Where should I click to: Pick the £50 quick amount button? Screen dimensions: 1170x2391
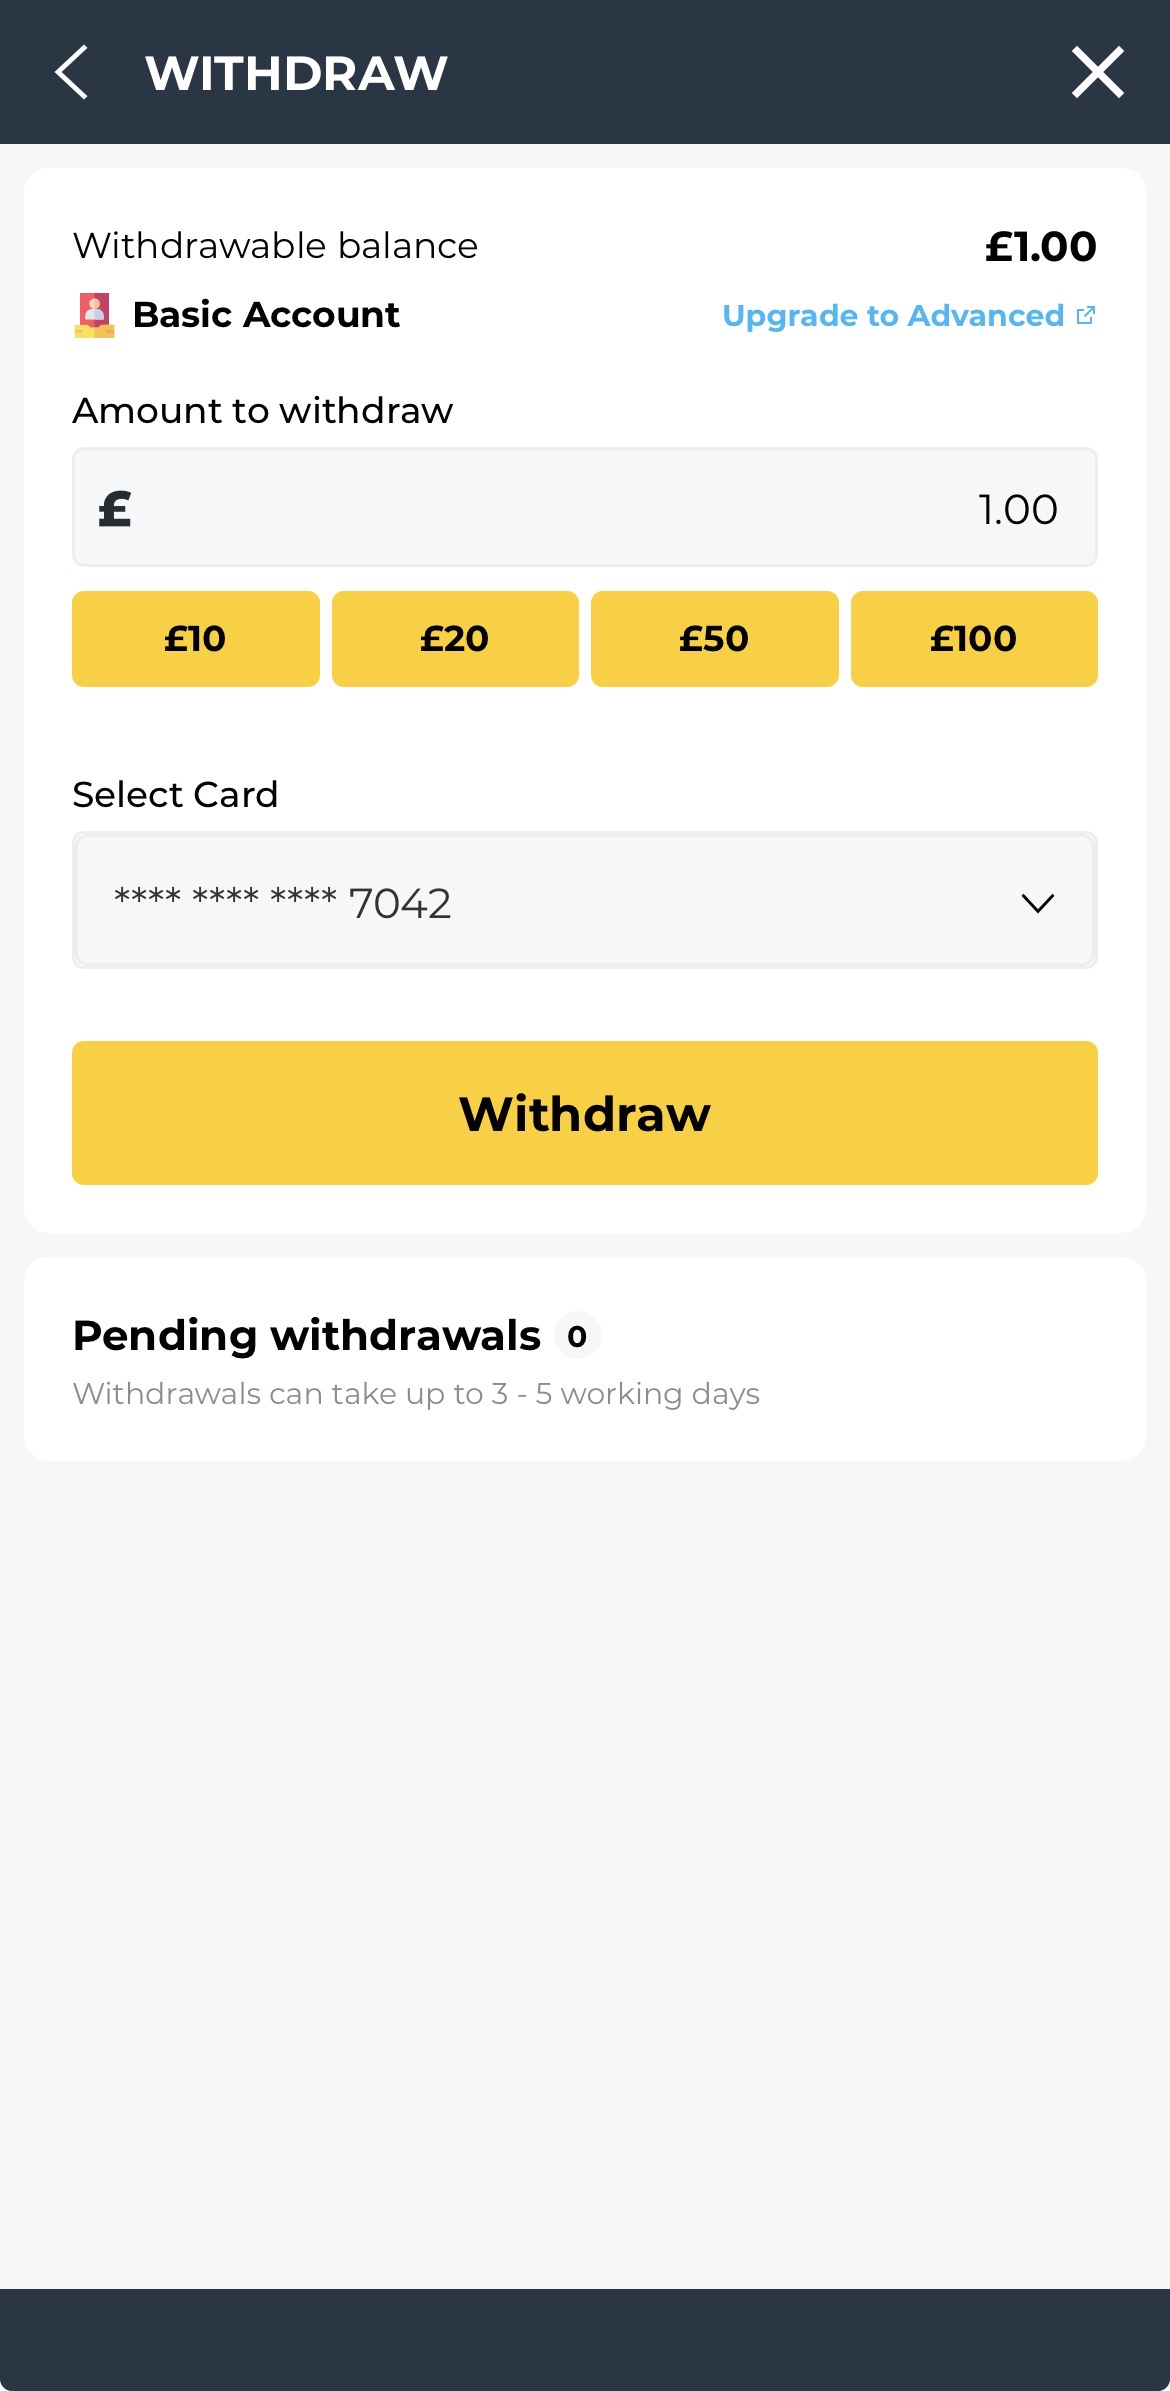point(714,639)
